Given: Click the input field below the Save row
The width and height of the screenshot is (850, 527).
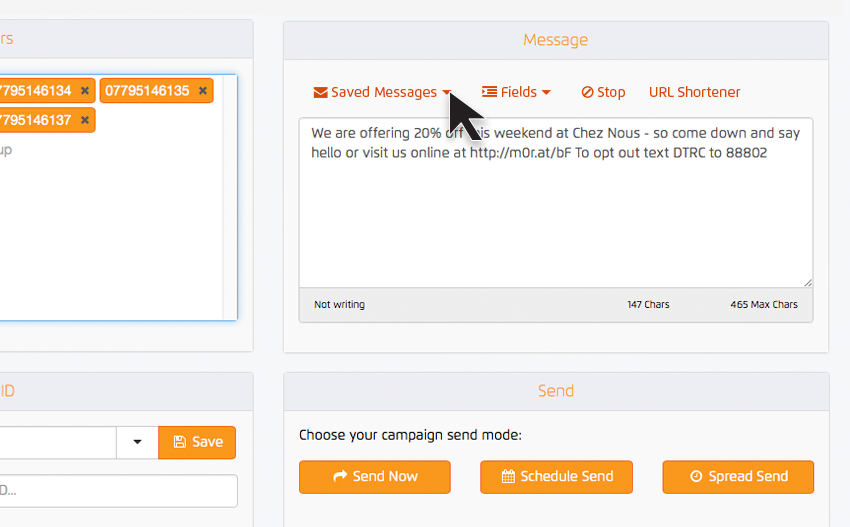Looking at the screenshot, I should pos(118,491).
